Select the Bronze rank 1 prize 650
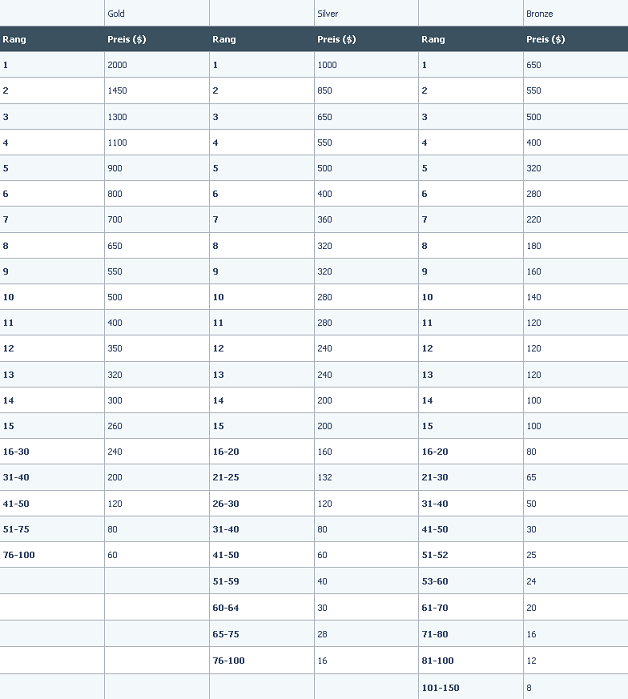Viewport: 628px width, 699px height. pyautogui.click(x=534, y=65)
